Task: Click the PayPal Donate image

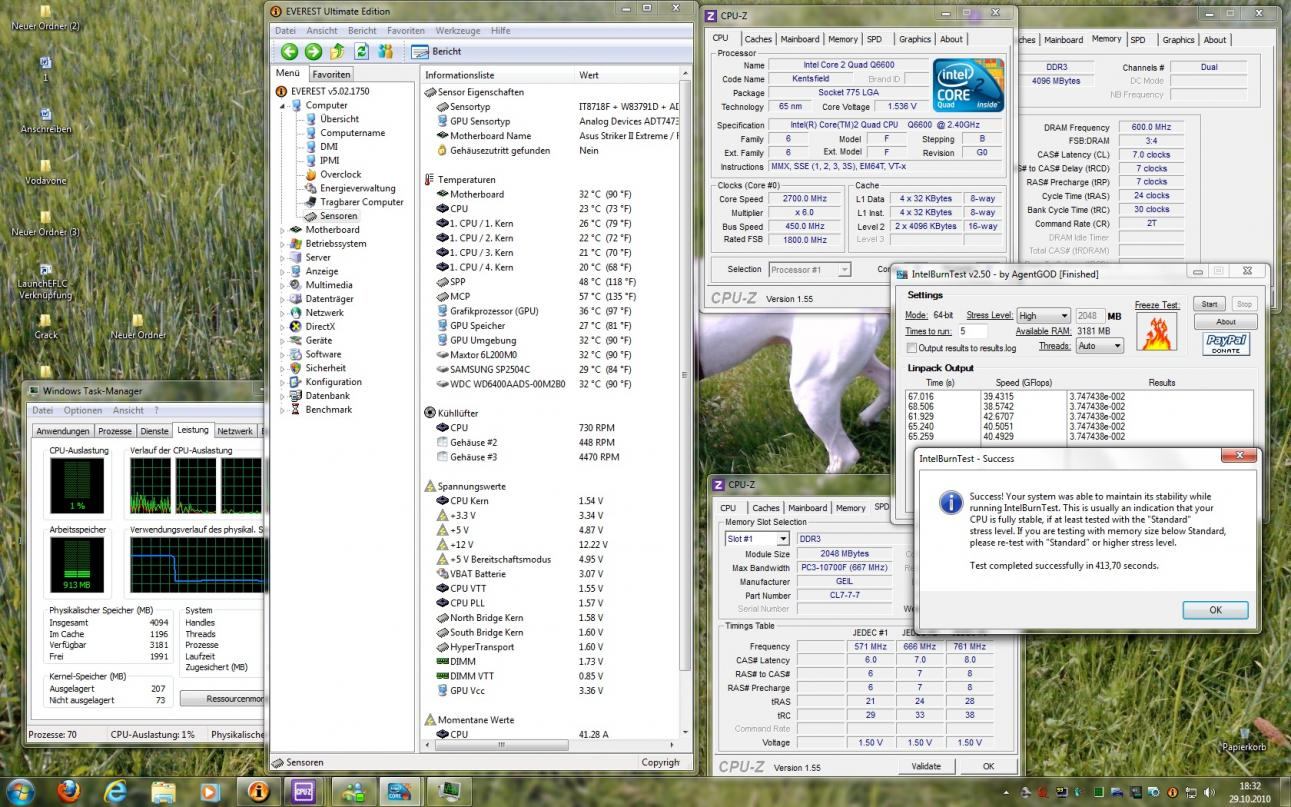Action: pos(1225,344)
